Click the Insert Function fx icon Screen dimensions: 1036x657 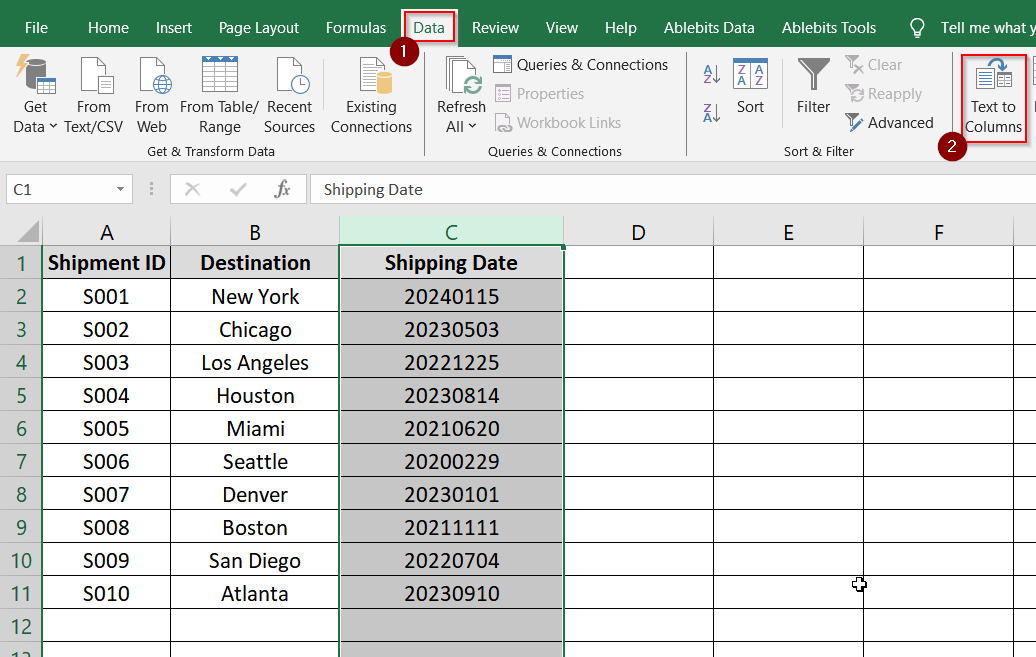point(282,190)
